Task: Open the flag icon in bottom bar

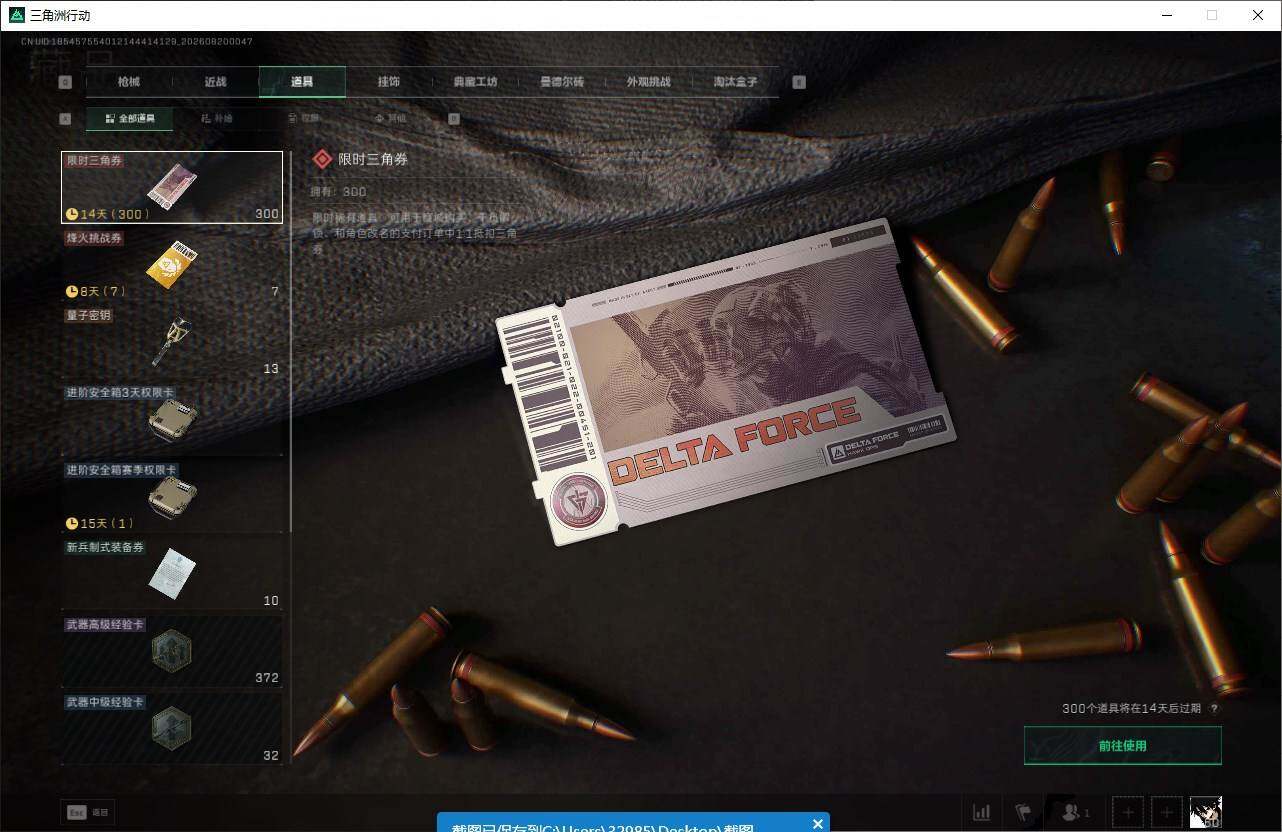Action: click(x=1023, y=812)
